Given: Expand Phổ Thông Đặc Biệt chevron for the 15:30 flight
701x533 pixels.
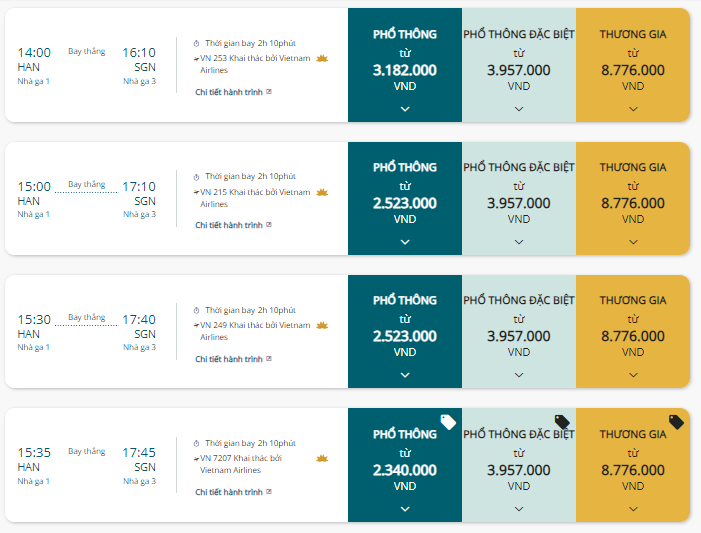Looking at the screenshot, I should [x=519, y=375].
